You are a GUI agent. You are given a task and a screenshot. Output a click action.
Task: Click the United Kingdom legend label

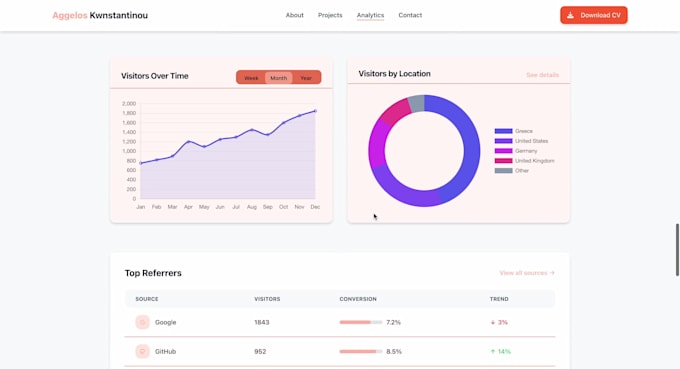coord(535,161)
